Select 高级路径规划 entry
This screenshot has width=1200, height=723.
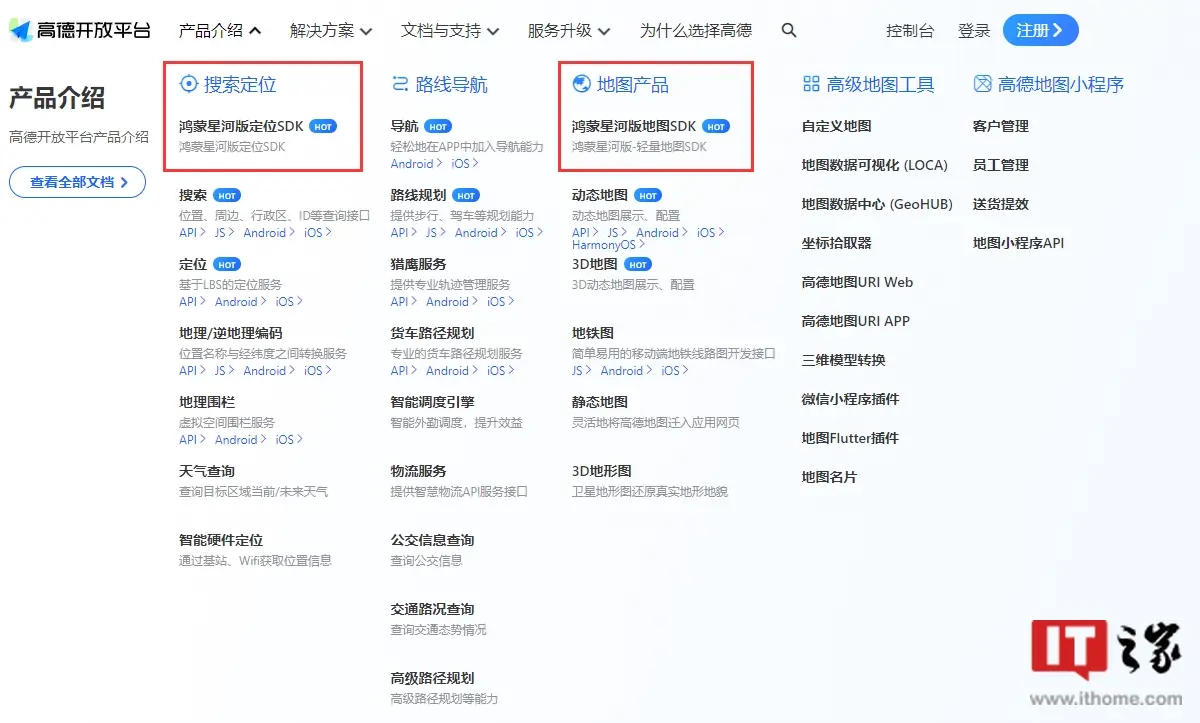click(432, 678)
